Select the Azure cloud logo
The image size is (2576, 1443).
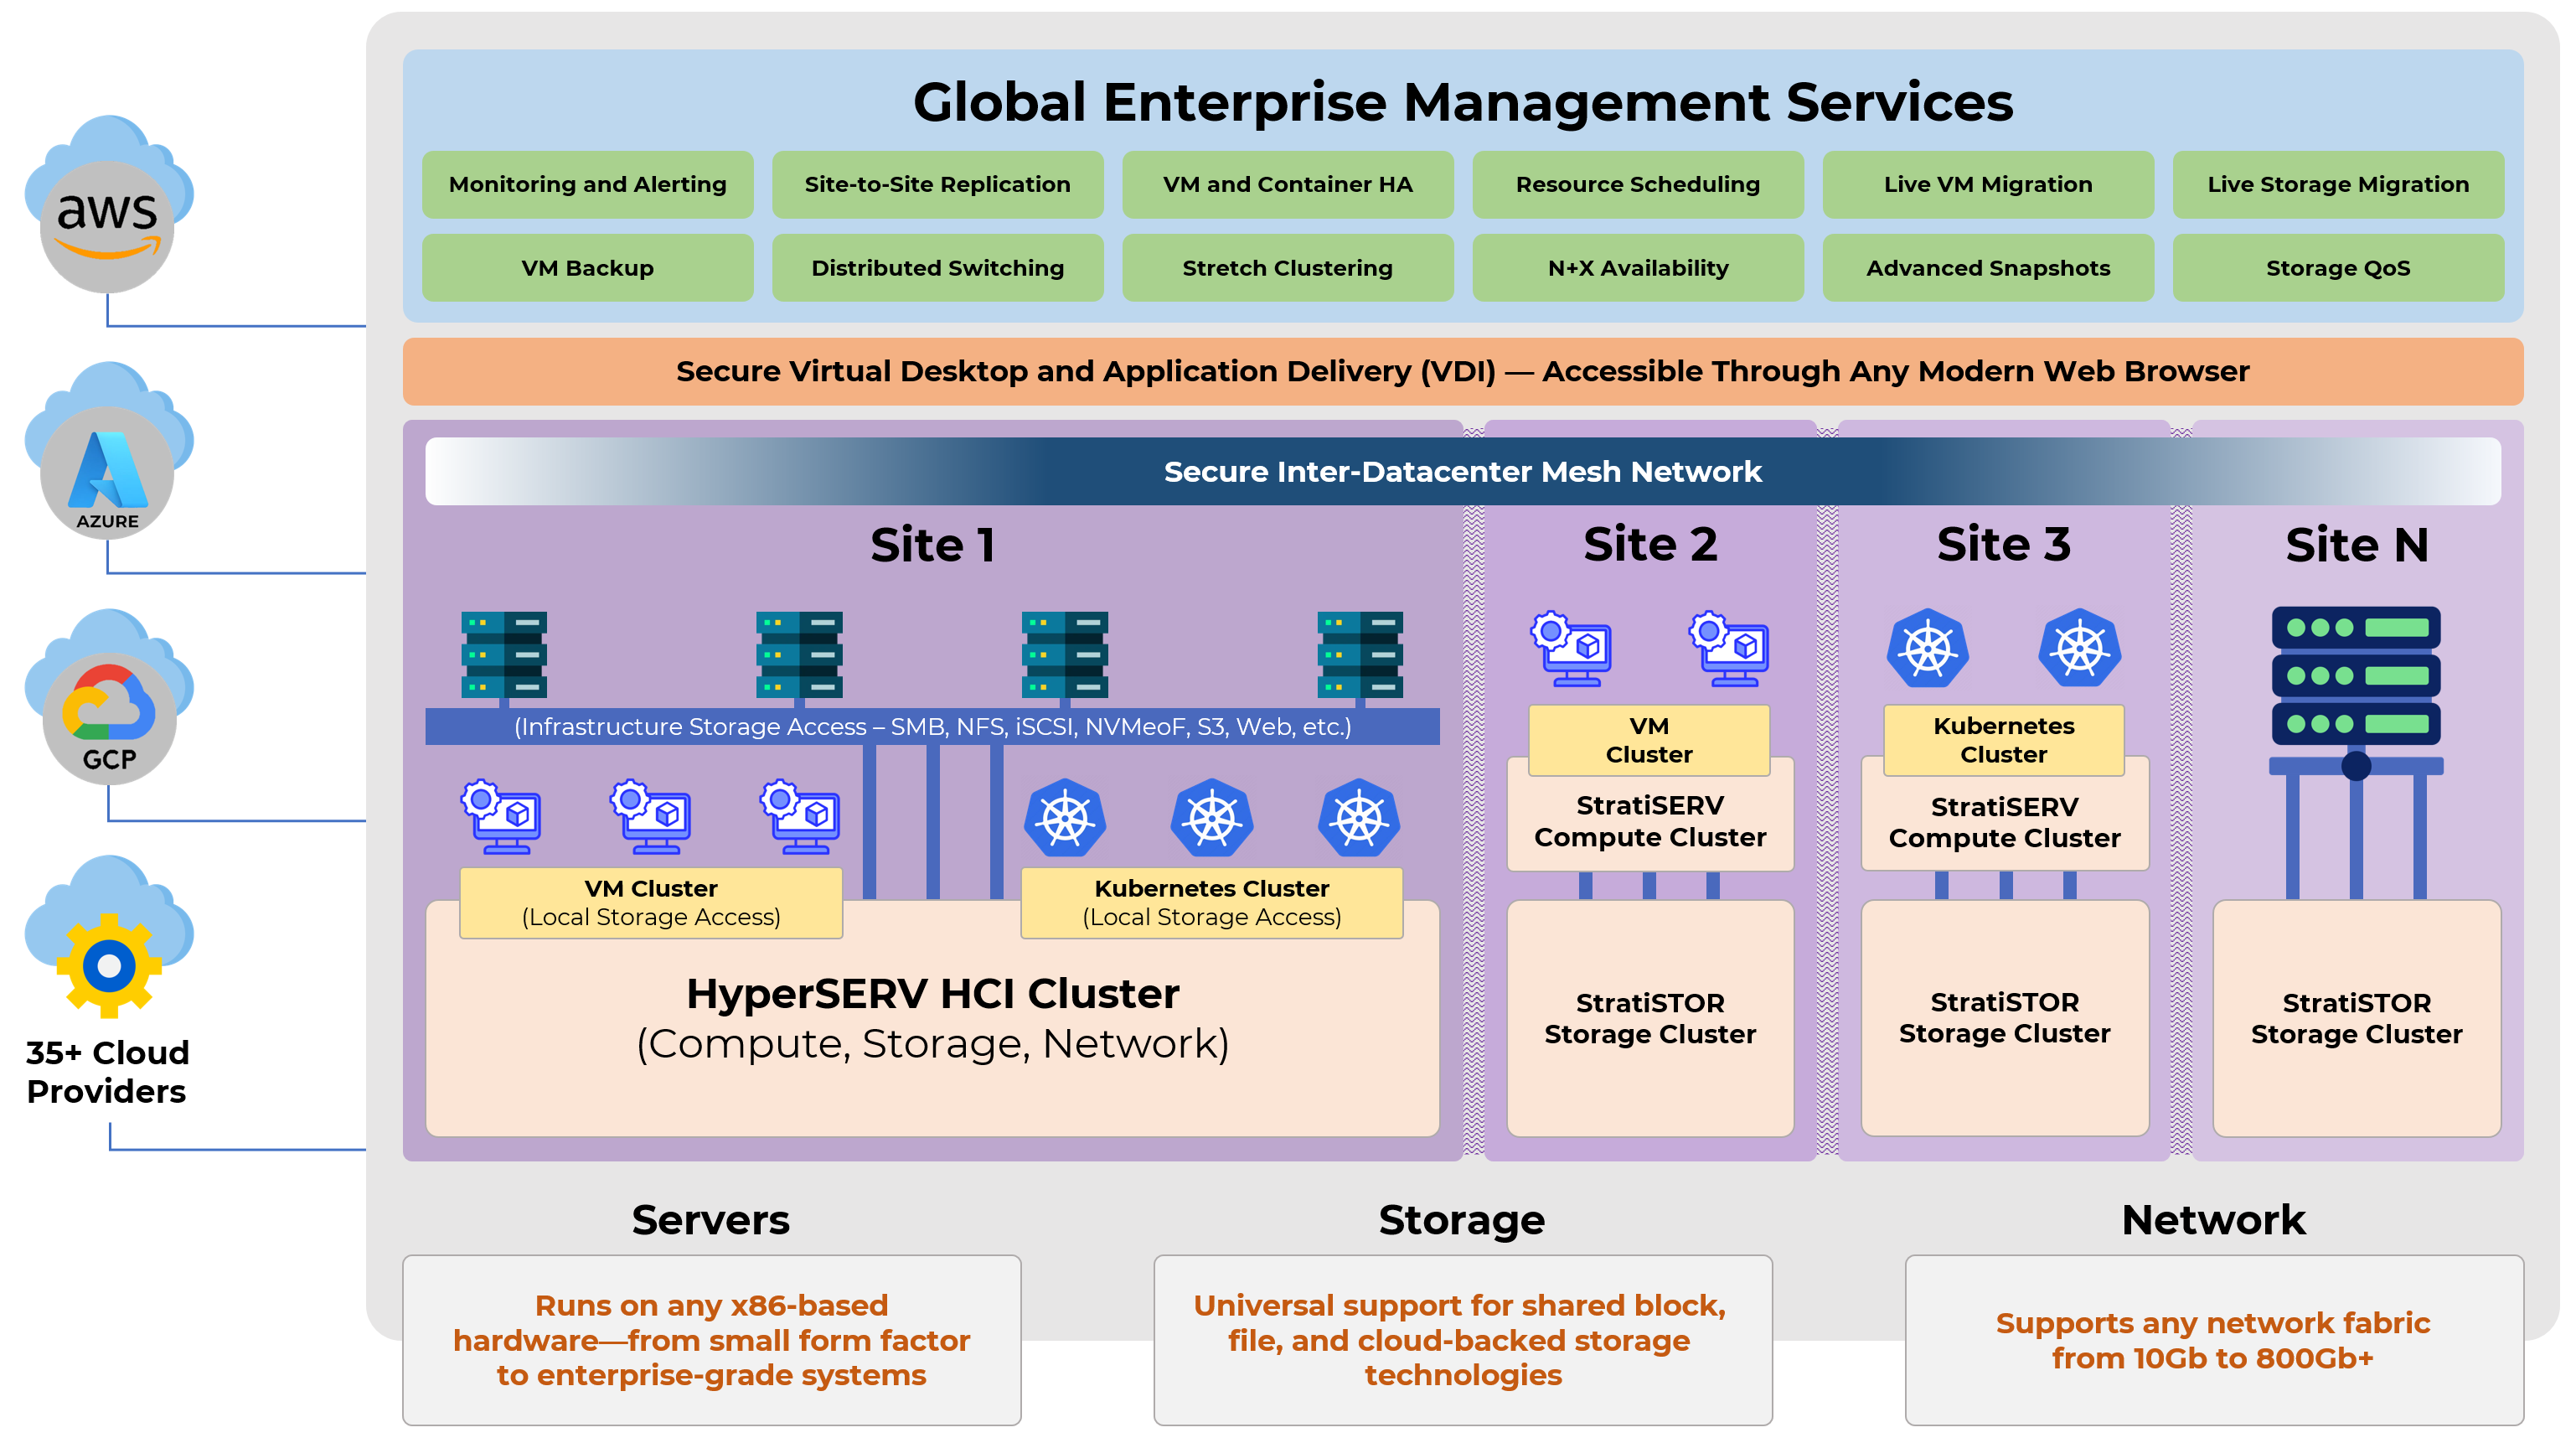(108, 451)
